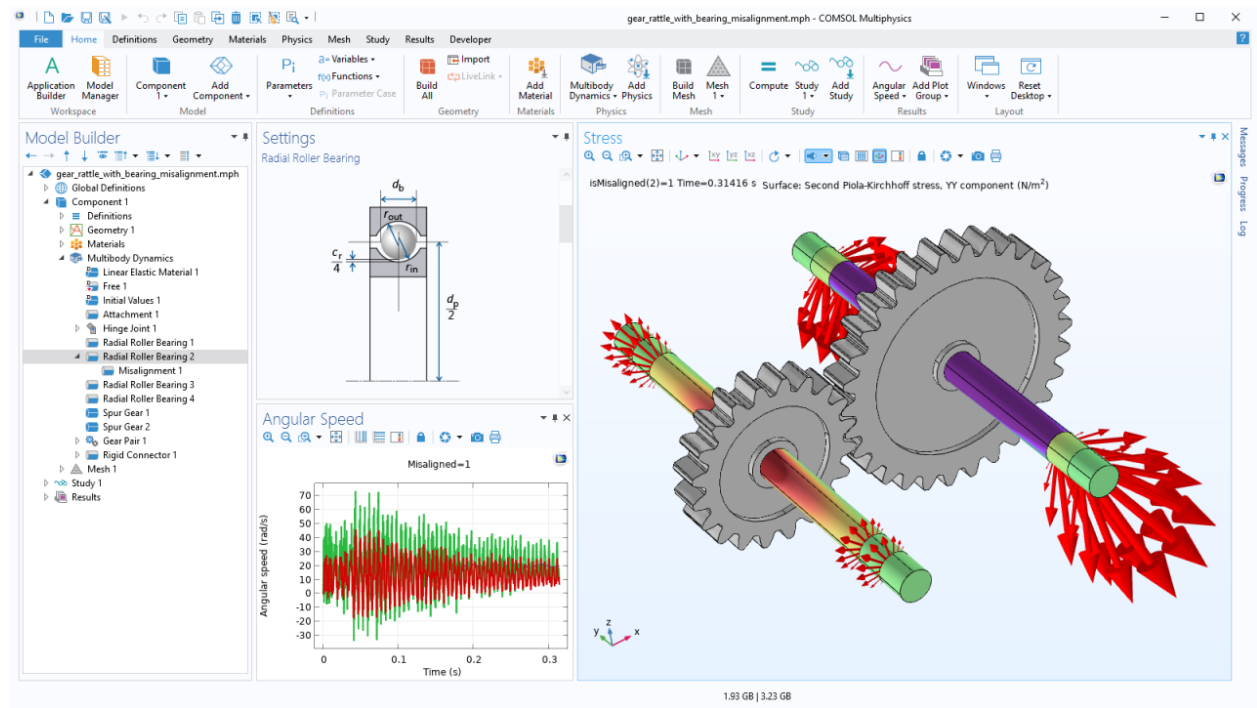
Task: Click Zoom In in the Angular Speed toolbar
Action: coord(268,437)
